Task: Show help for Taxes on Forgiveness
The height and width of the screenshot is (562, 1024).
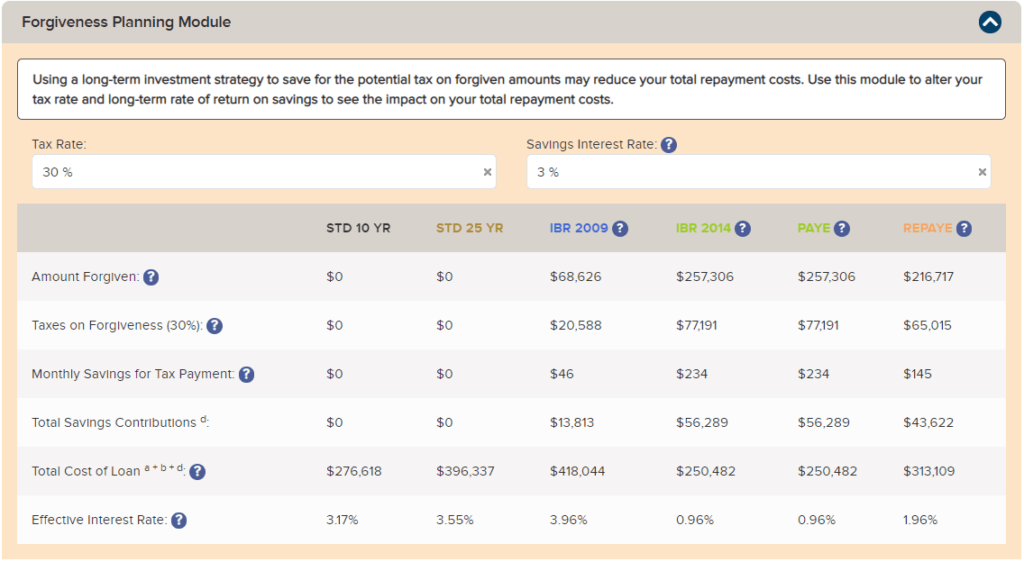Action: [214, 326]
